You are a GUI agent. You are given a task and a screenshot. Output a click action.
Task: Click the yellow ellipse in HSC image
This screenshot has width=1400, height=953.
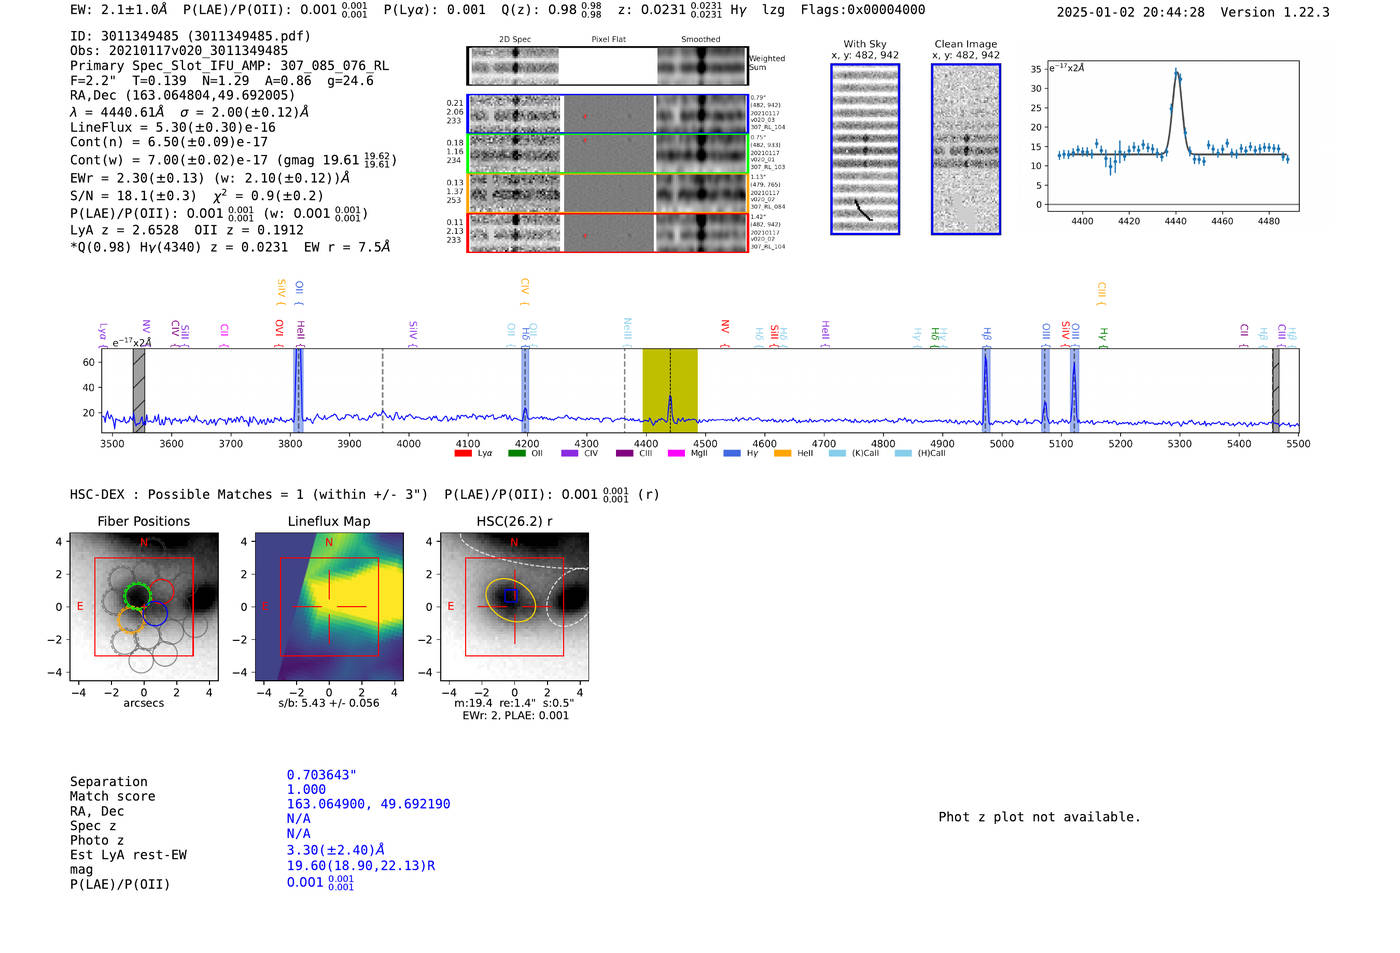pos(511,599)
